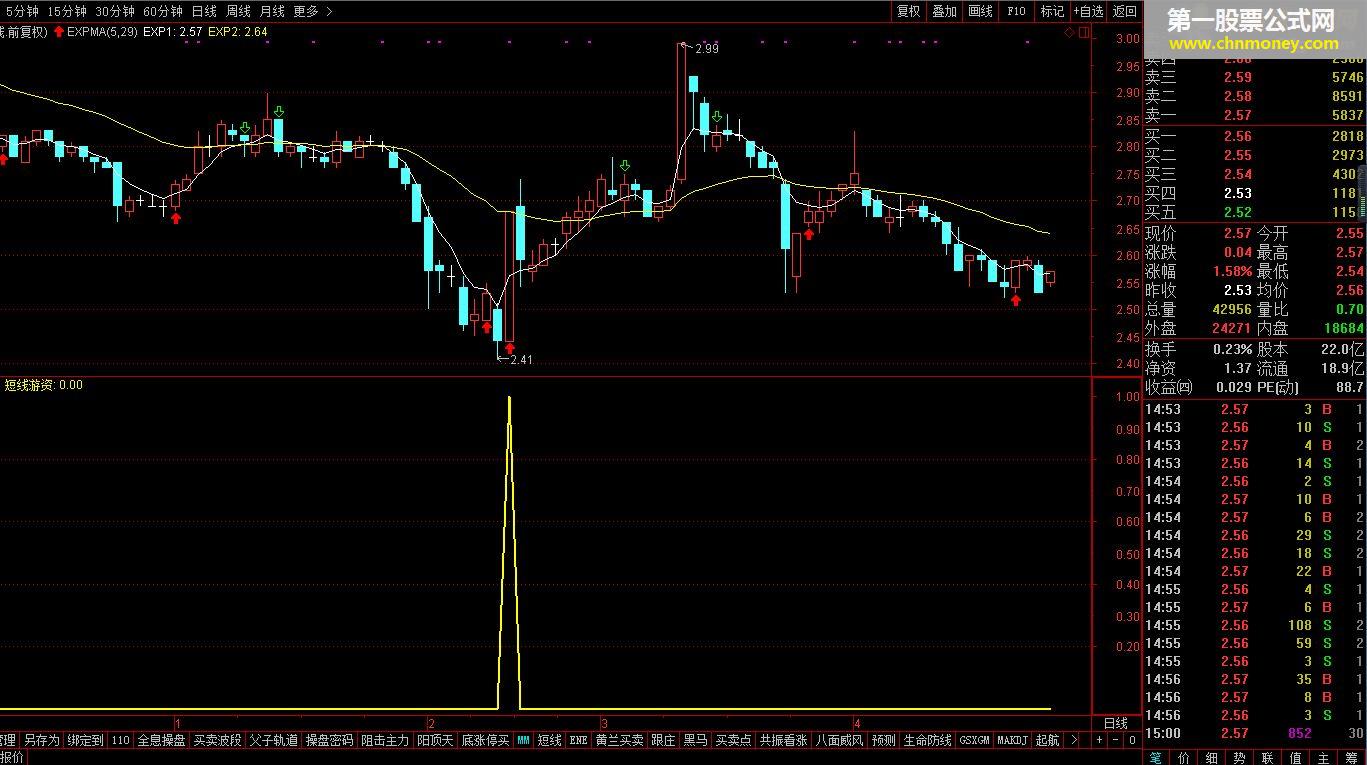Show the 月线 monthly chart
Viewport: 1367px width, 765px height.
coord(272,11)
